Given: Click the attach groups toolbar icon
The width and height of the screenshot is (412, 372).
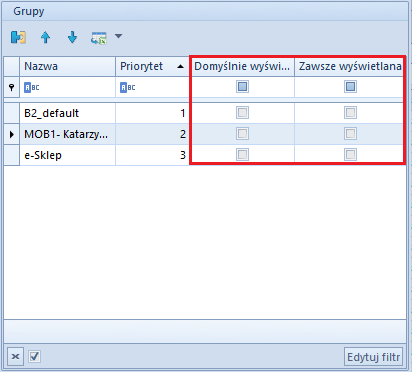Looking at the screenshot, I should [18, 37].
